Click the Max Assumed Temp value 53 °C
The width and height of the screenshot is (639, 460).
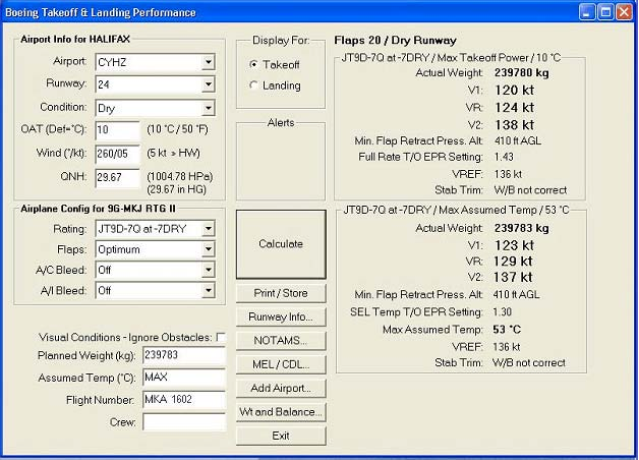[x=507, y=329]
